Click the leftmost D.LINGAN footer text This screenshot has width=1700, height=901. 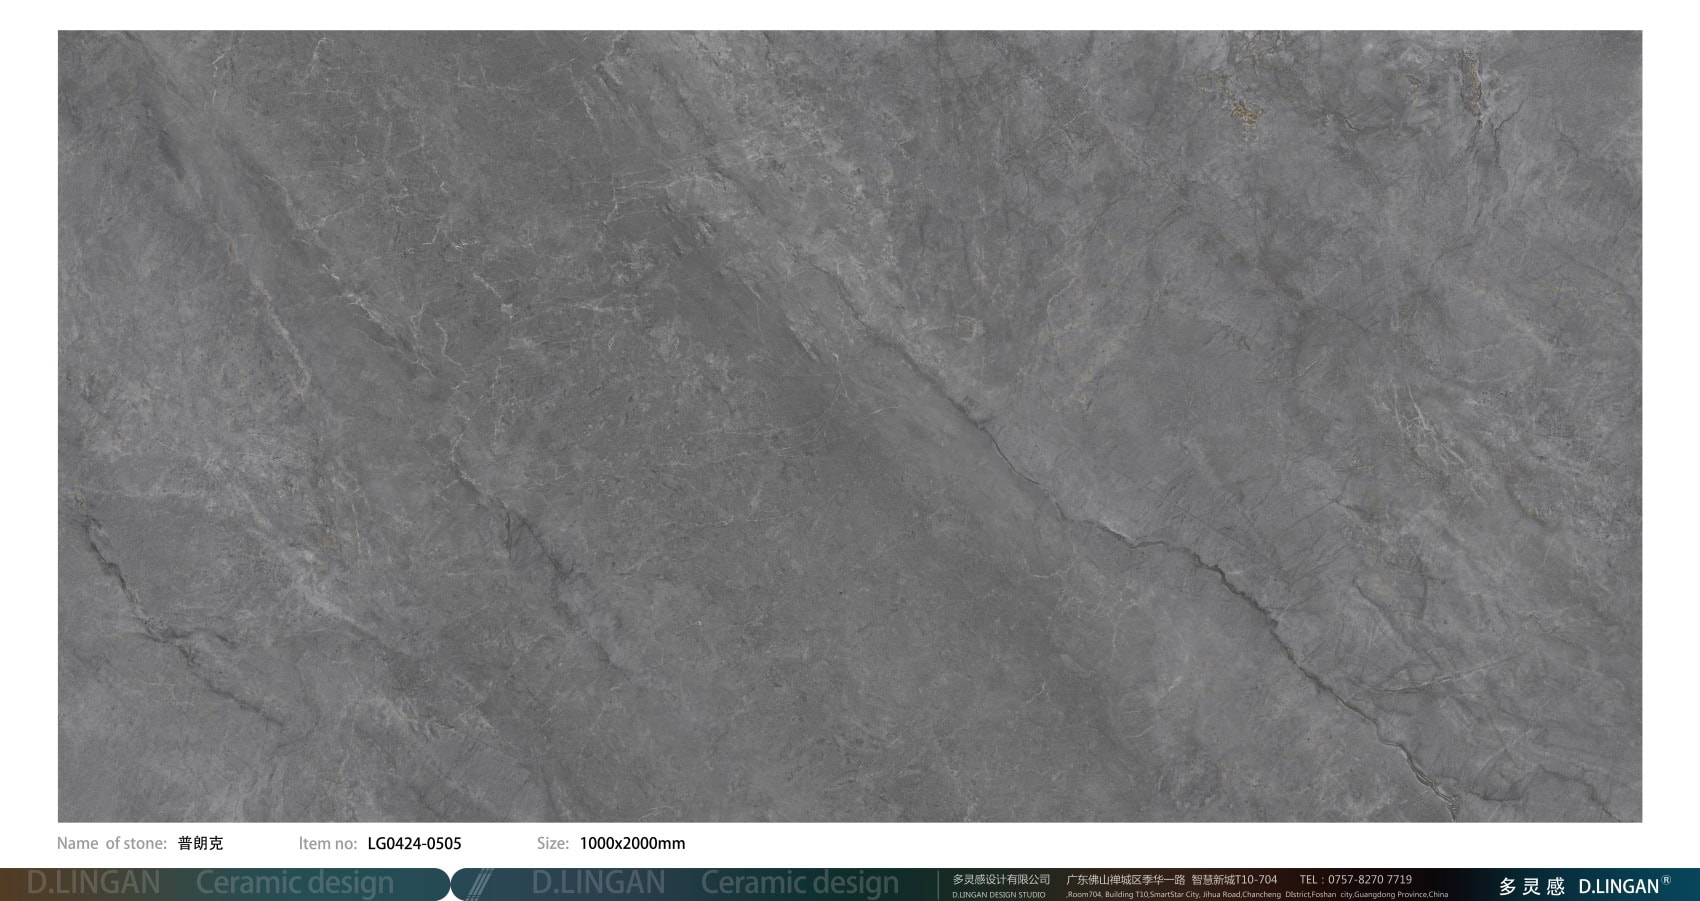pos(93,883)
